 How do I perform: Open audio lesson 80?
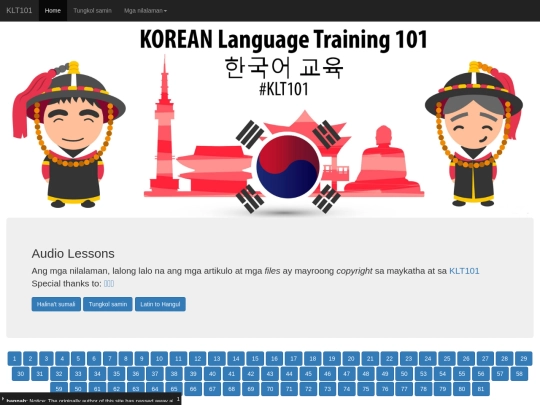(462, 389)
